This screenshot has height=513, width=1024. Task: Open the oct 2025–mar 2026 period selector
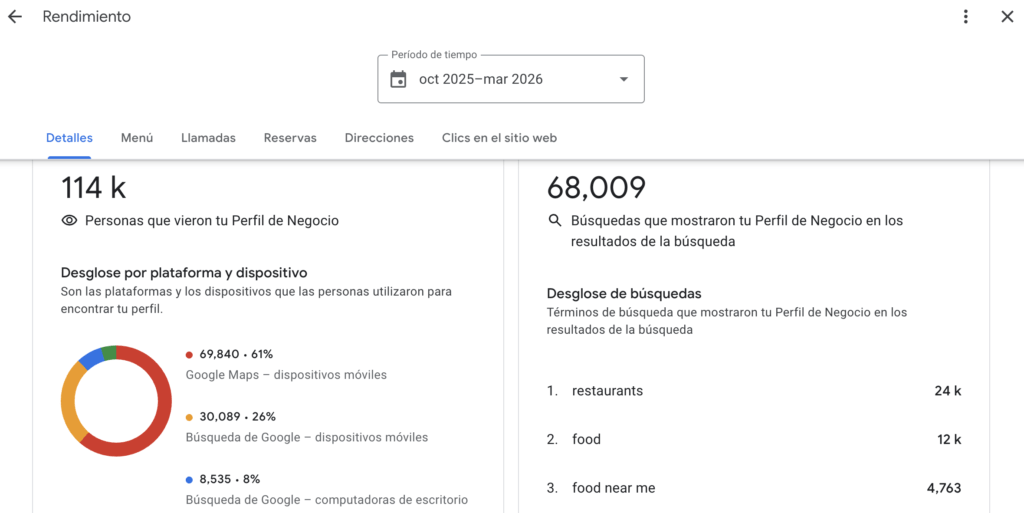pos(510,80)
